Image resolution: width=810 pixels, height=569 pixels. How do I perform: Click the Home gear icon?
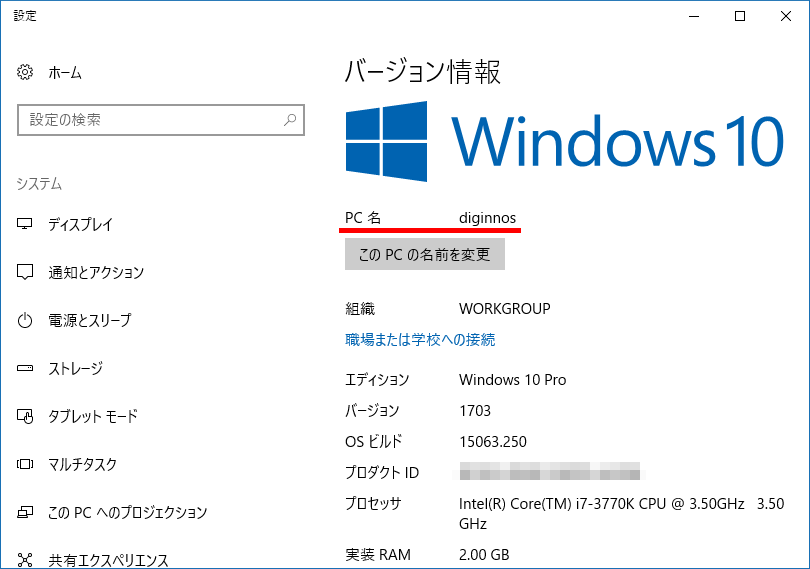pyautogui.click(x=25, y=72)
